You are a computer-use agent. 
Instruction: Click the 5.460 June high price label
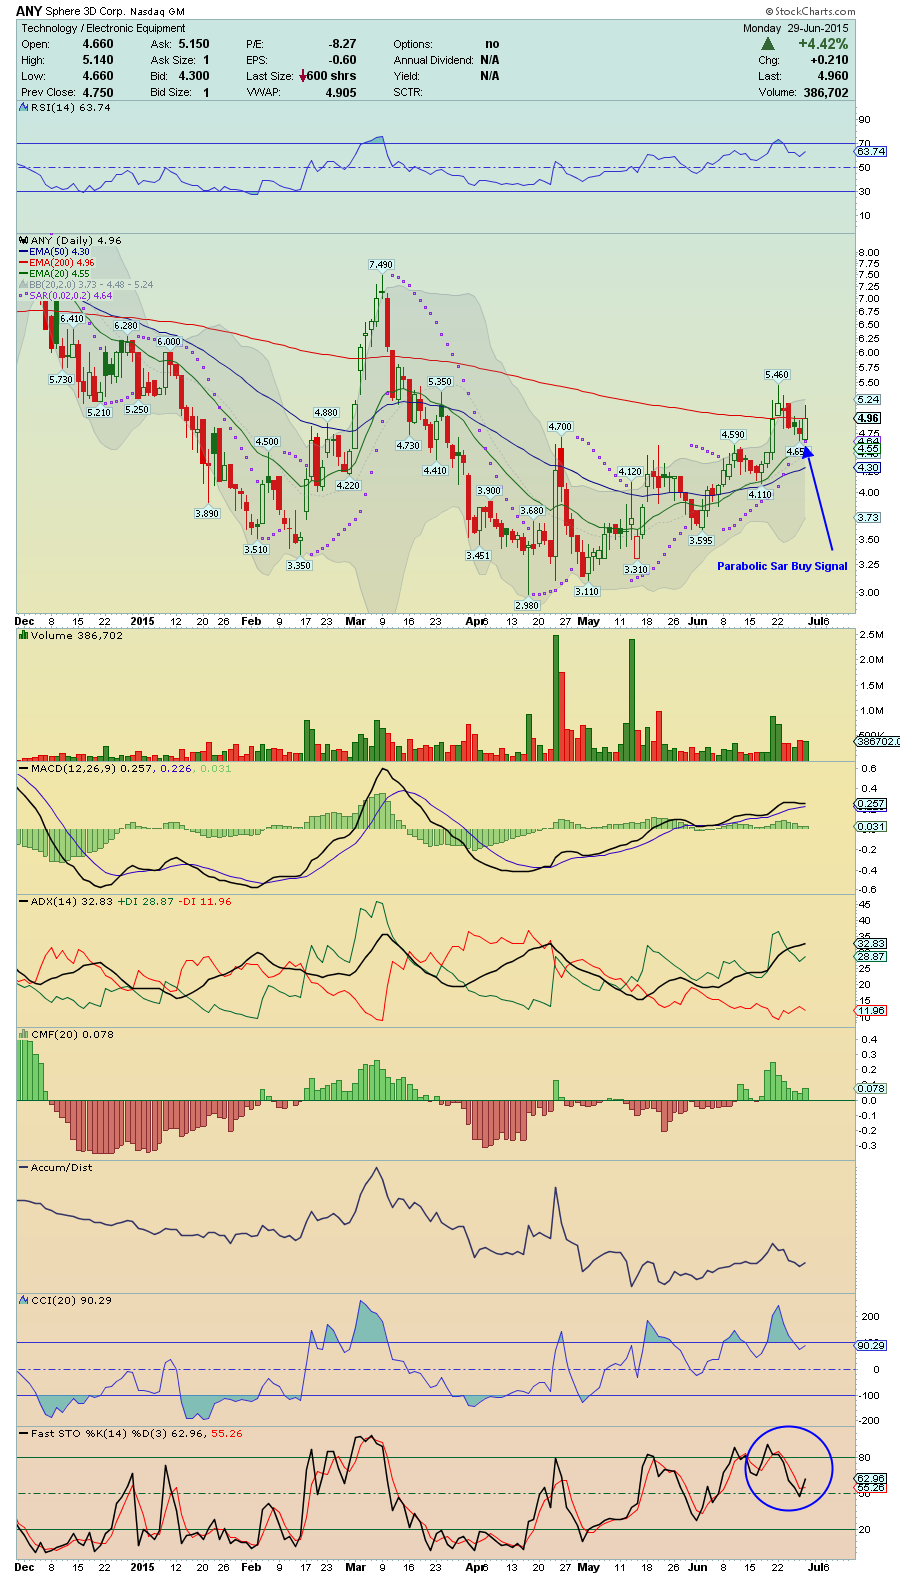776,375
